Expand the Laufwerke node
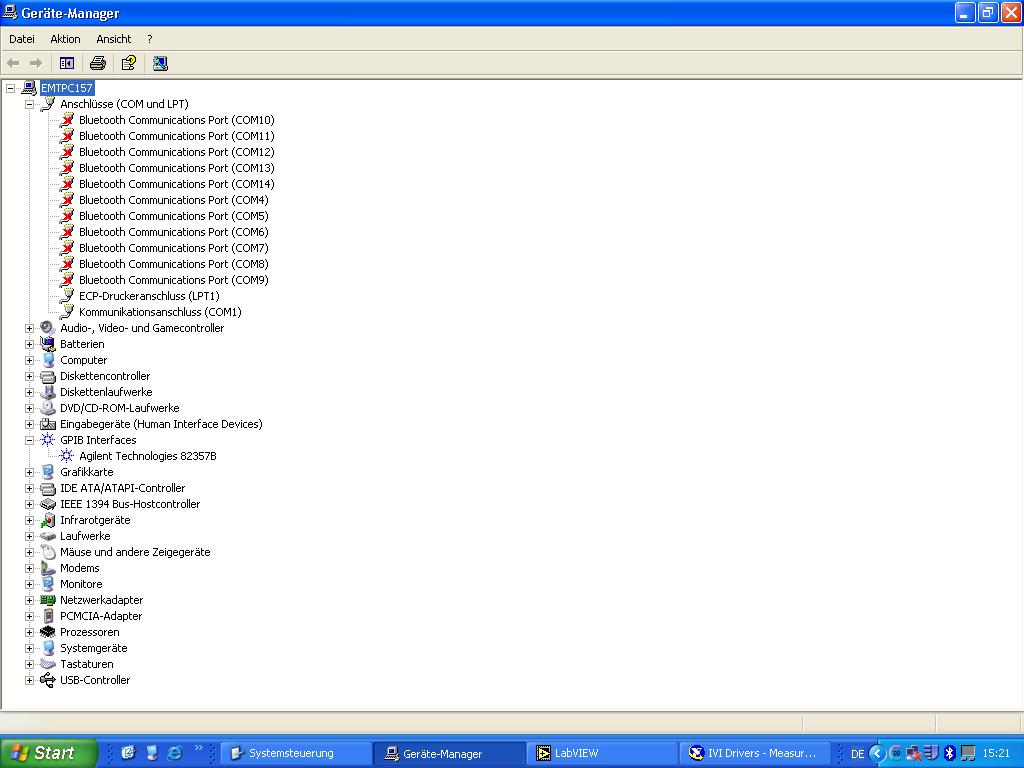 coord(29,536)
